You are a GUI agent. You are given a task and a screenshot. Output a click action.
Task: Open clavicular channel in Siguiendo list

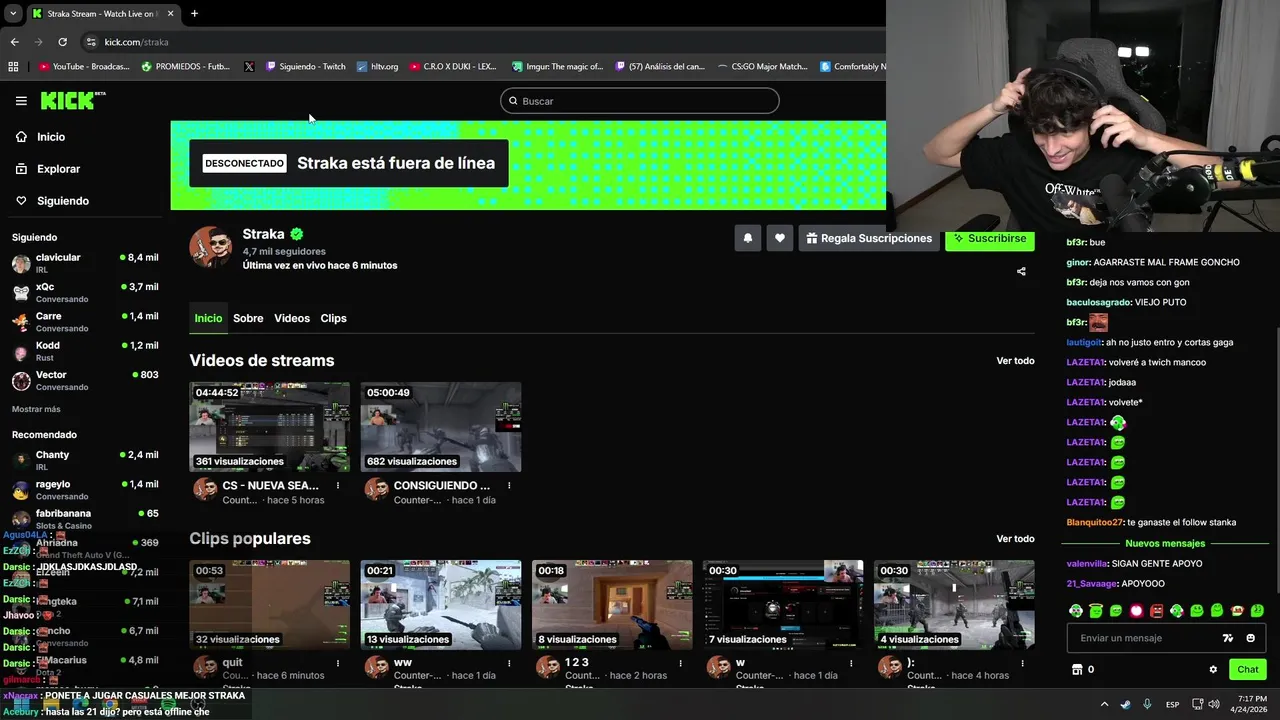(85, 264)
